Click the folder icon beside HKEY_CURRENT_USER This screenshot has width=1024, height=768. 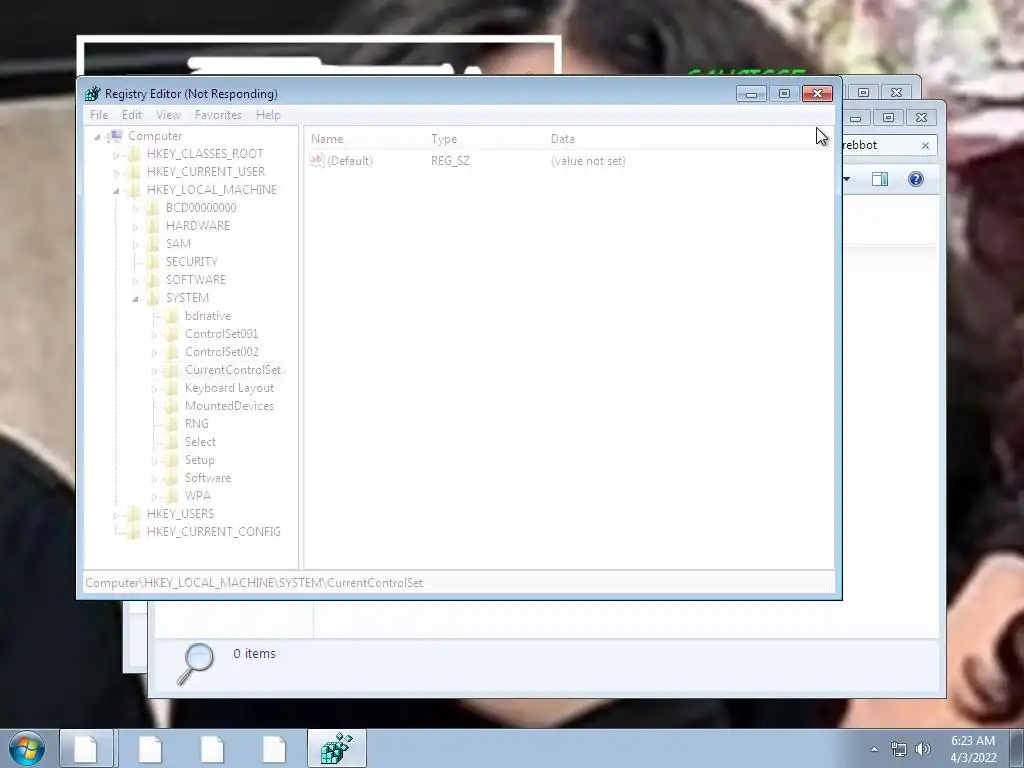point(133,172)
